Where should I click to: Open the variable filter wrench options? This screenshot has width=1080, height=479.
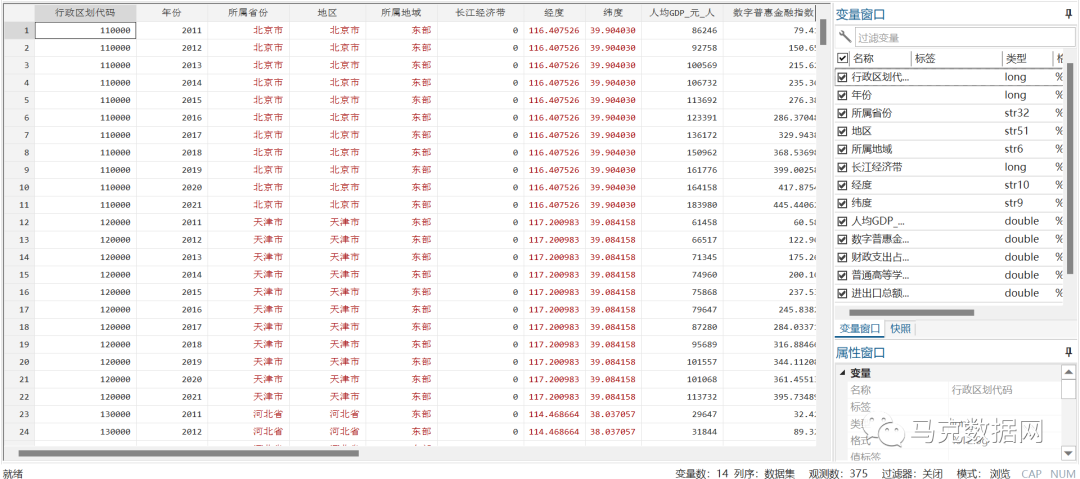(x=844, y=38)
